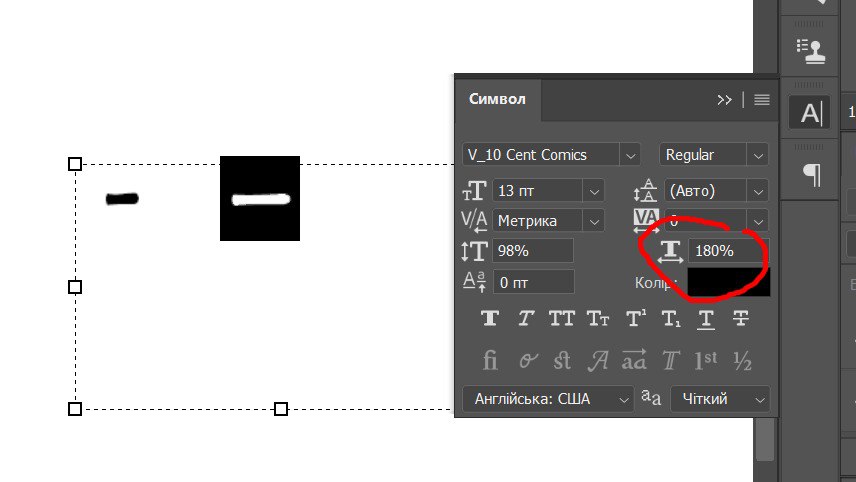Click the font size icon
This screenshot has width=856, height=482.
(474, 190)
